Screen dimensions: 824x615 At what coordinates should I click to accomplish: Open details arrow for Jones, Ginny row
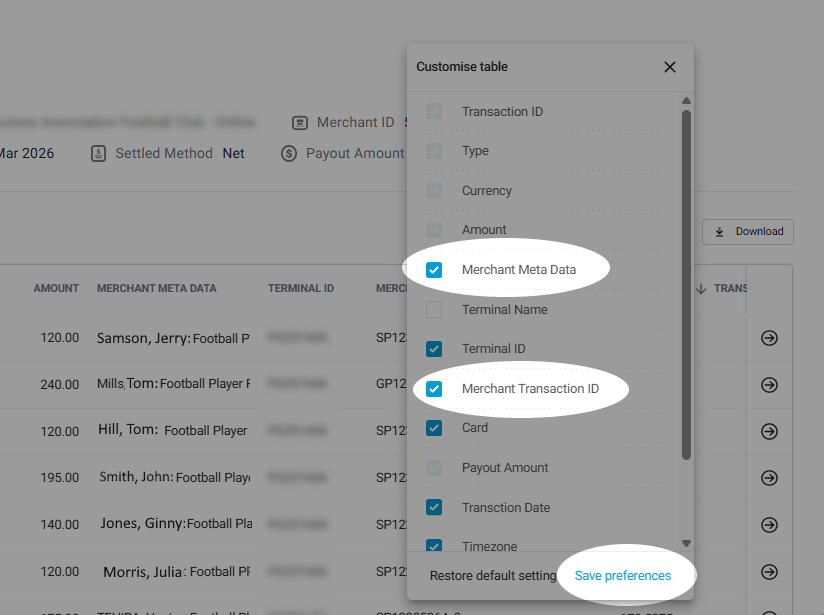point(769,525)
